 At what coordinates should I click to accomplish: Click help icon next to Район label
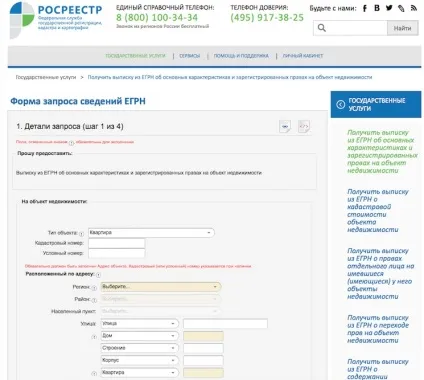click(x=94, y=300)
